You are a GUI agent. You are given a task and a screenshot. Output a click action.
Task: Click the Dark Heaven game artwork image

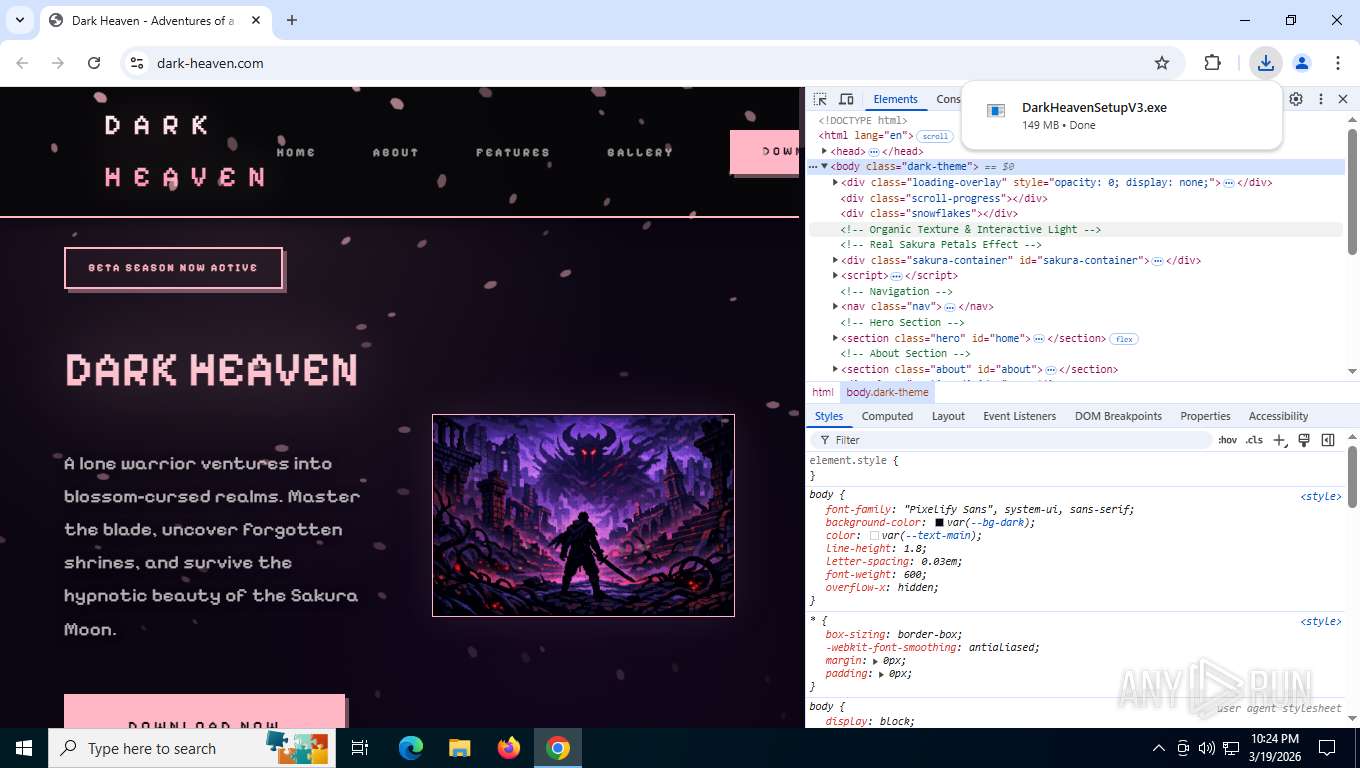click(x=583, y=515)
